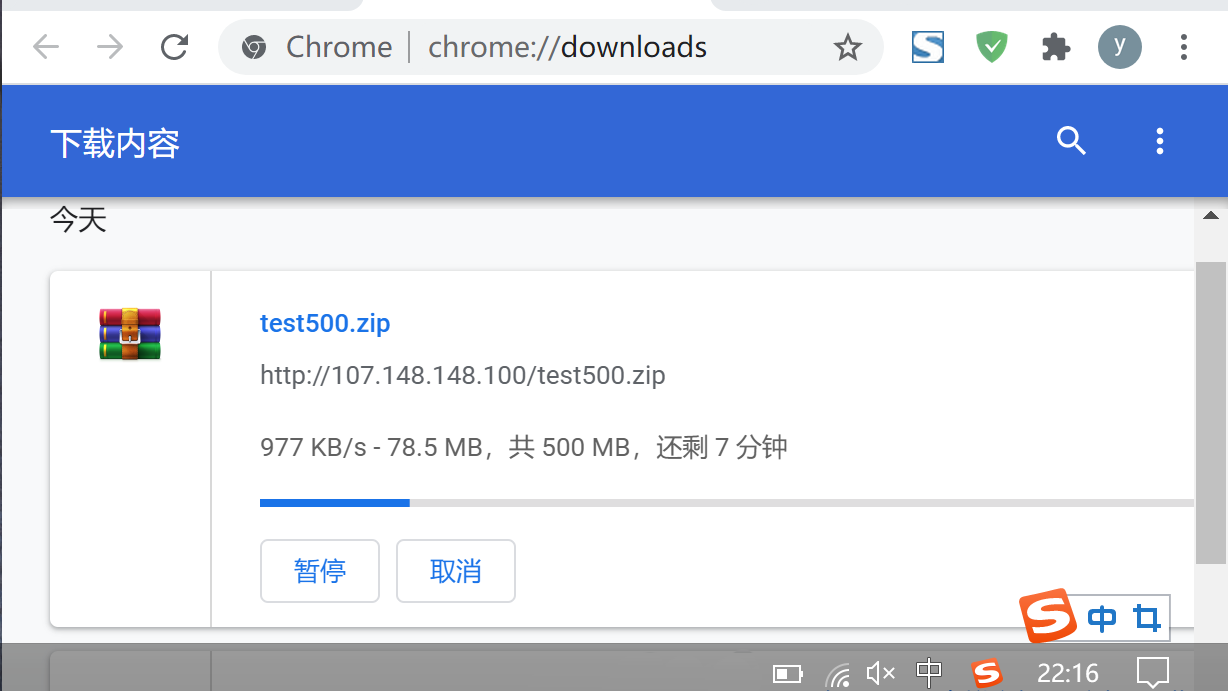
Task: Open the green shield extension
Action: (992, 47)
